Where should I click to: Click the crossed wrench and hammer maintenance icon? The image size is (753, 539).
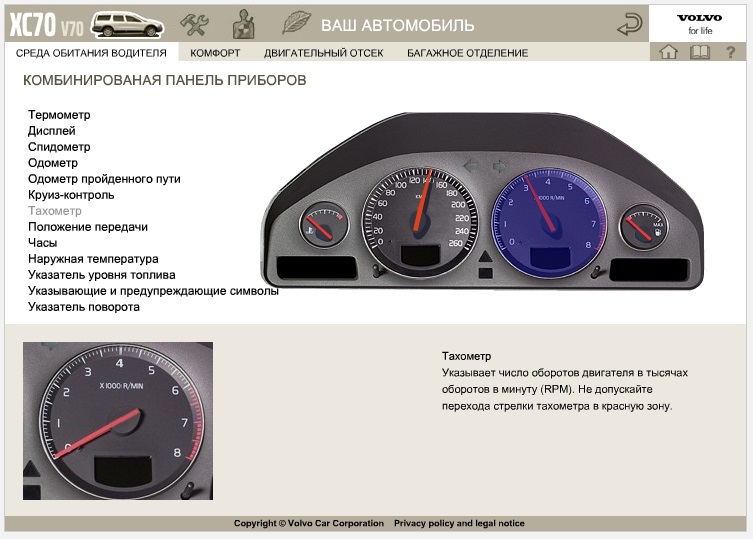pyautogui.click(x=194, y=24)
